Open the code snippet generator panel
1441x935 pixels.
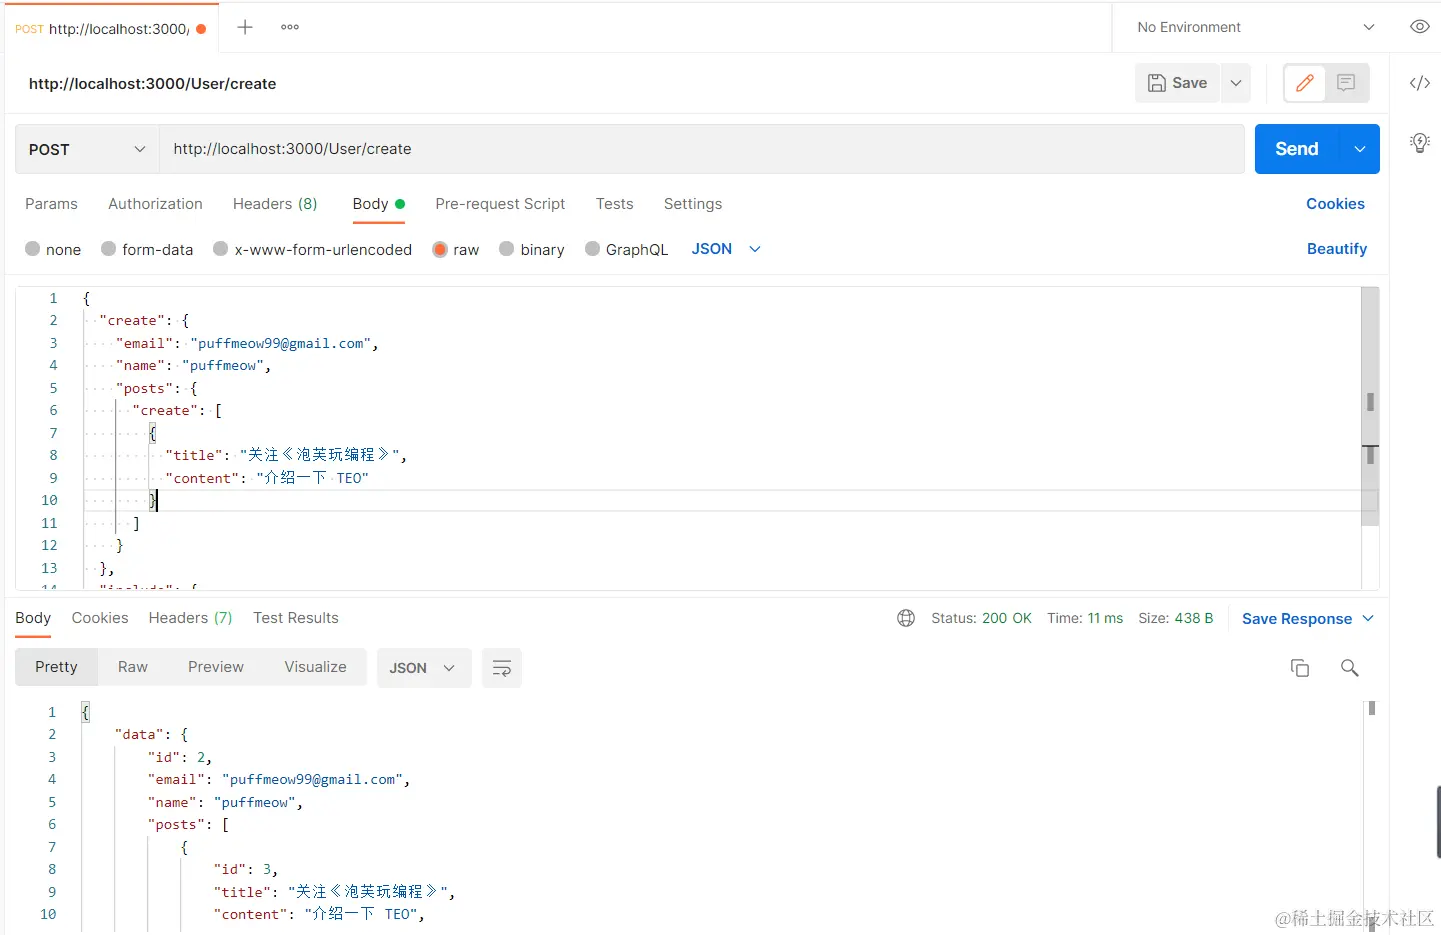click(1420, 84)
